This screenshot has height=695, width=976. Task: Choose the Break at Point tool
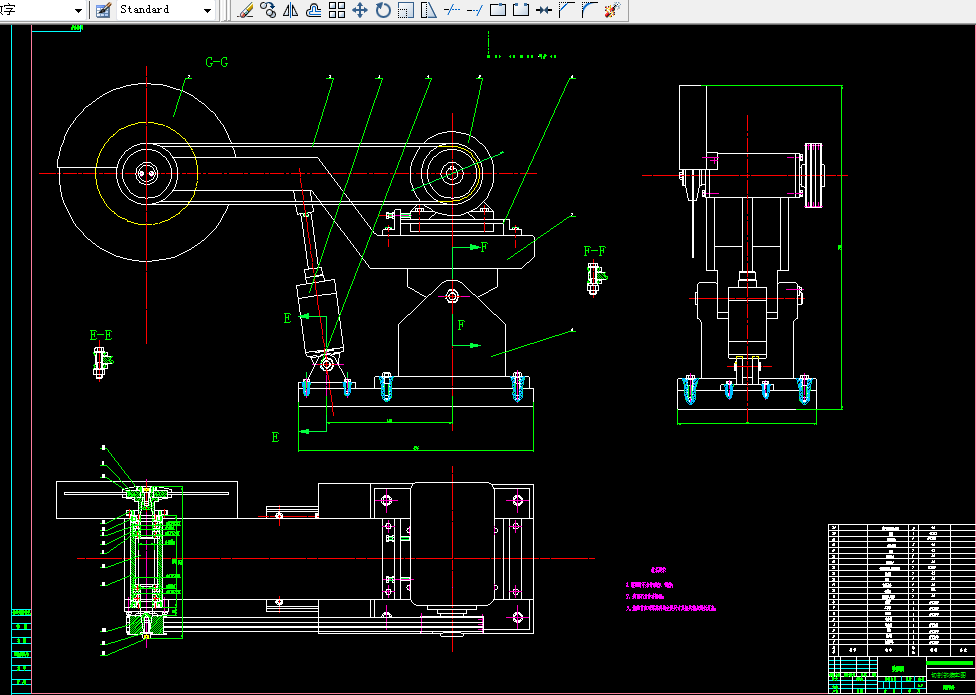pyautogui.click(x=498, y=10)
